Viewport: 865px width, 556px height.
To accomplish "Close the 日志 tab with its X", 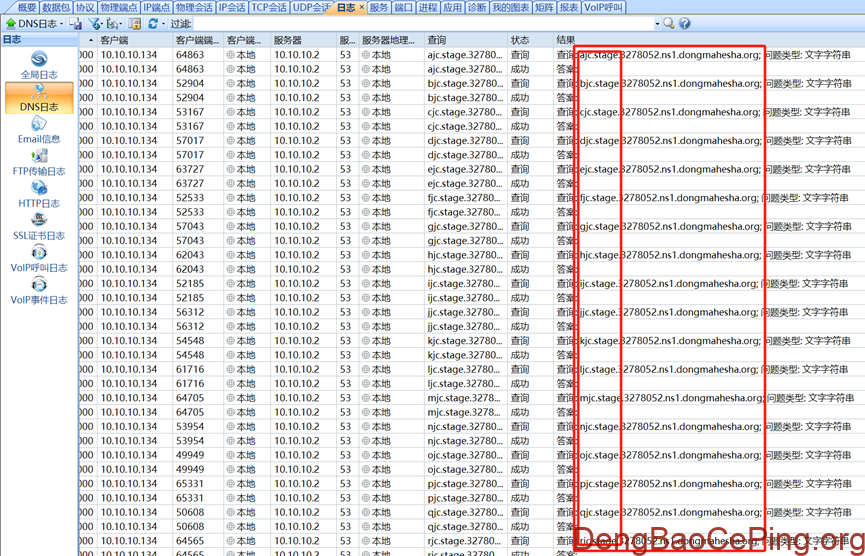I will 361,7.
